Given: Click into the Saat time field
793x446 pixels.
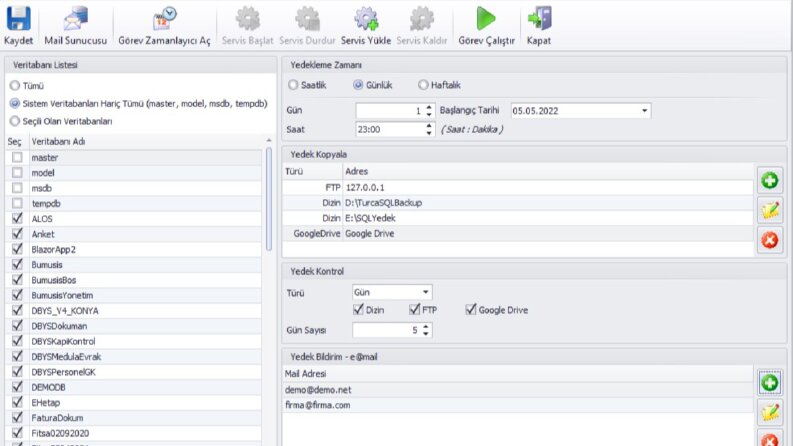Looking at the screenshot, I should pyautogui.click(x=390, y=129).
